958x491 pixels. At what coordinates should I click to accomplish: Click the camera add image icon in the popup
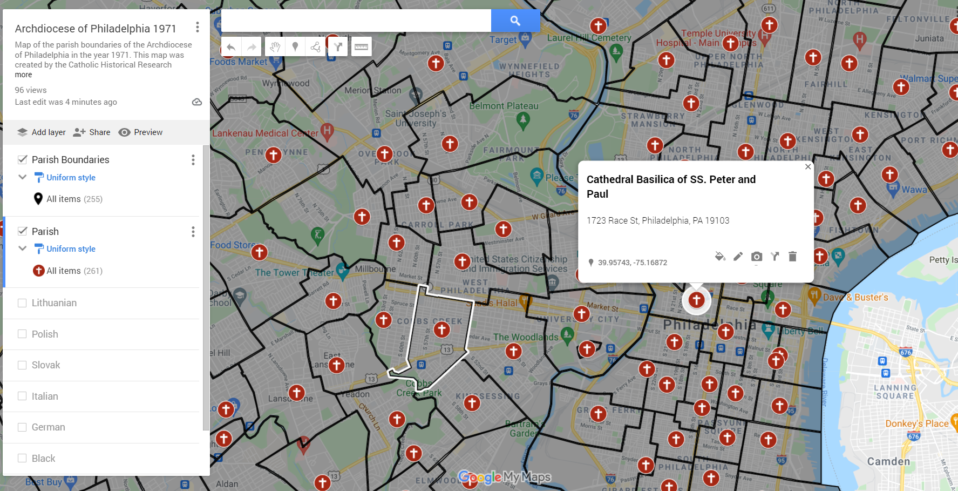(756, 256)
